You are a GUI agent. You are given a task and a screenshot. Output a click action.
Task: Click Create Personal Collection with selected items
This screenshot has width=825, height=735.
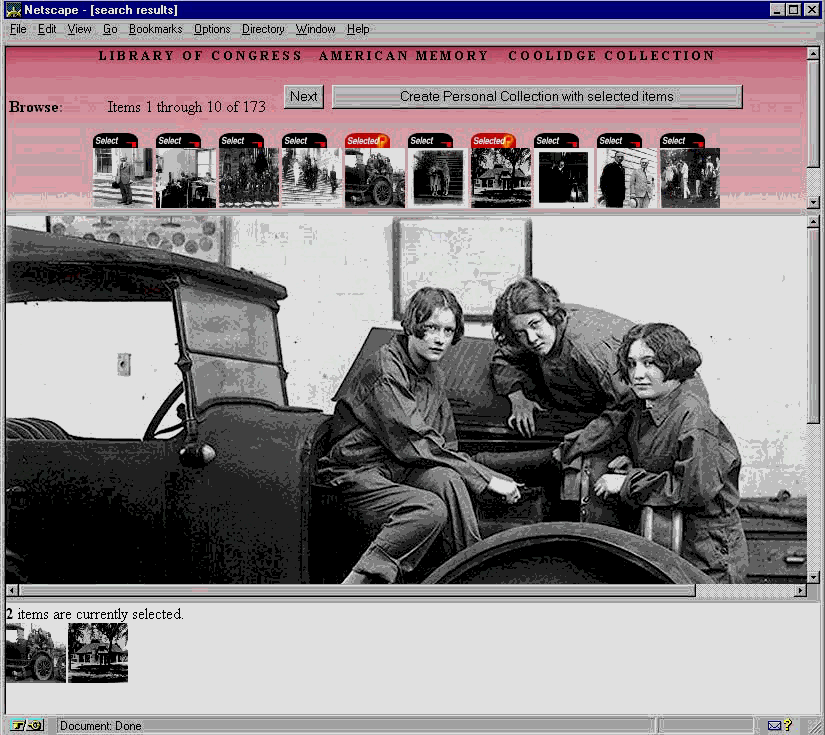(x=537, y=97)
